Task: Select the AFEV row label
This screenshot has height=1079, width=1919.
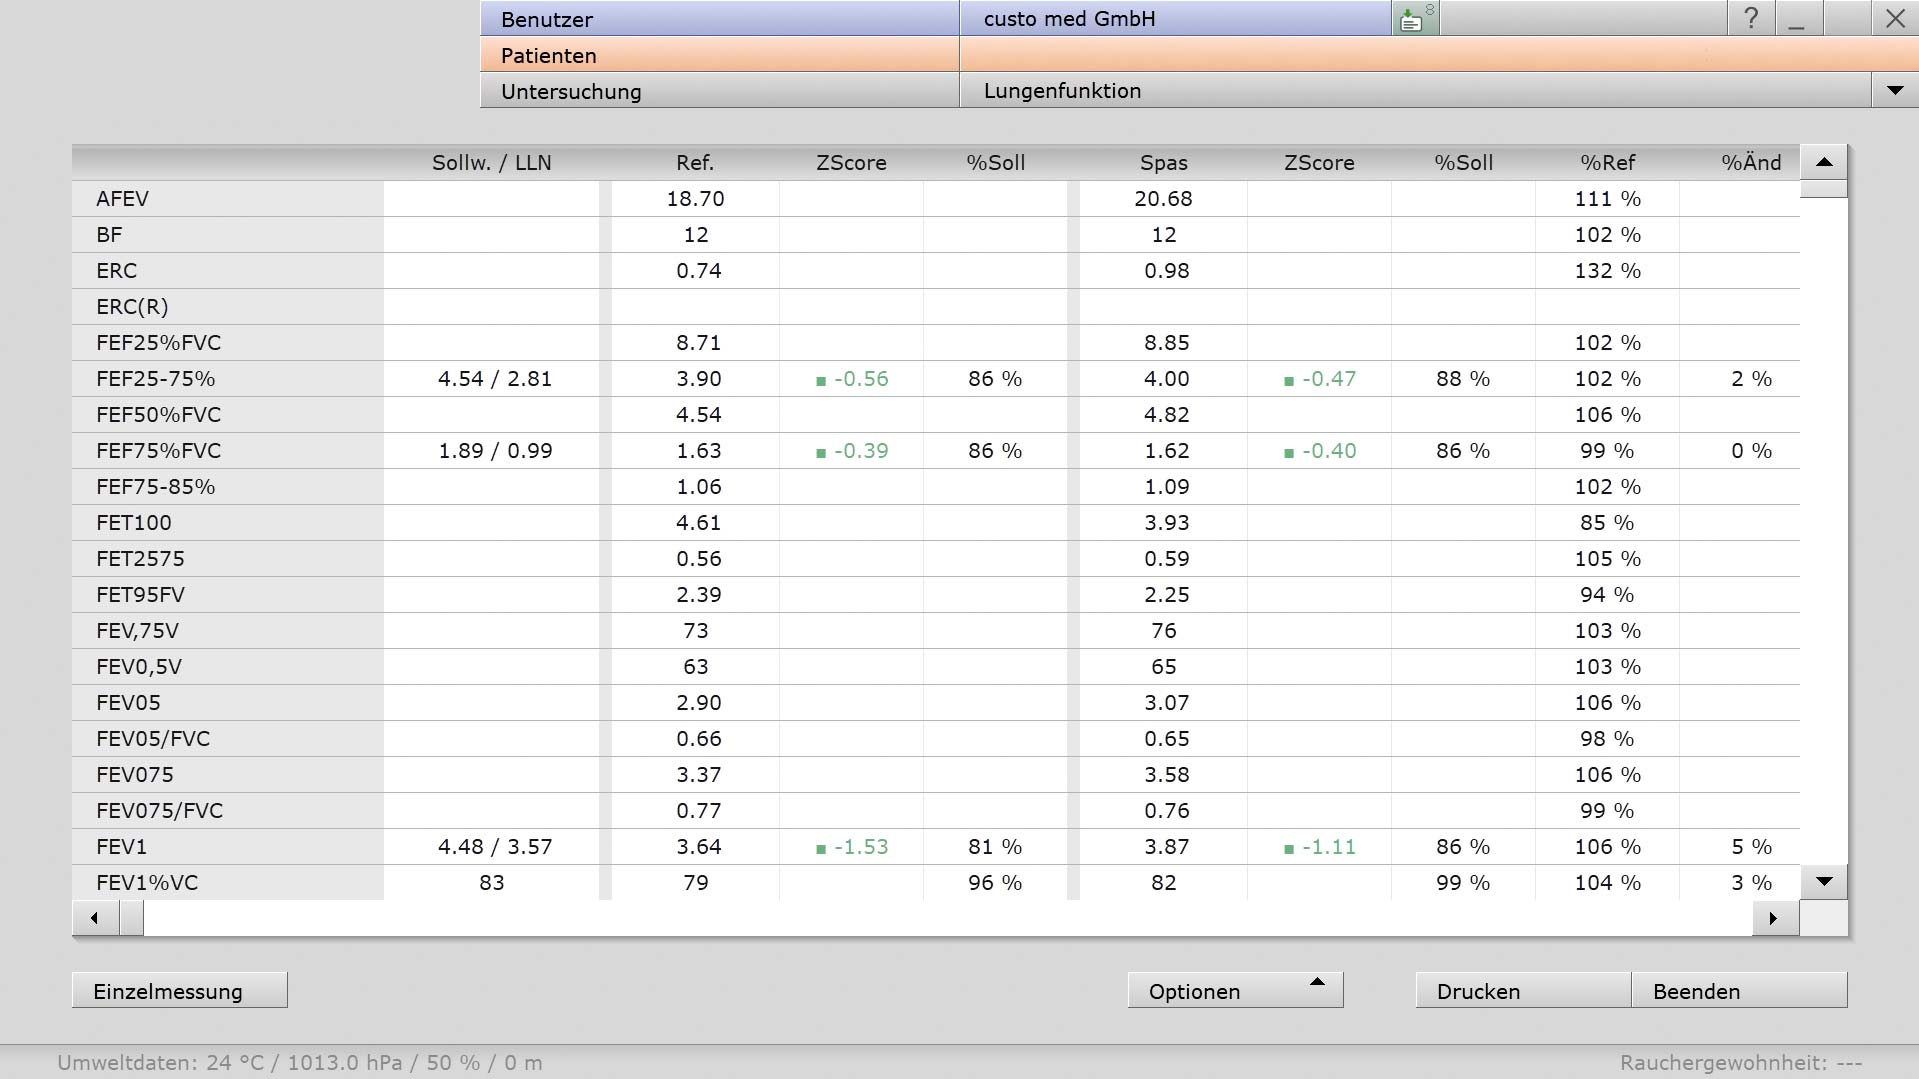Action: (x=122, y=198)
